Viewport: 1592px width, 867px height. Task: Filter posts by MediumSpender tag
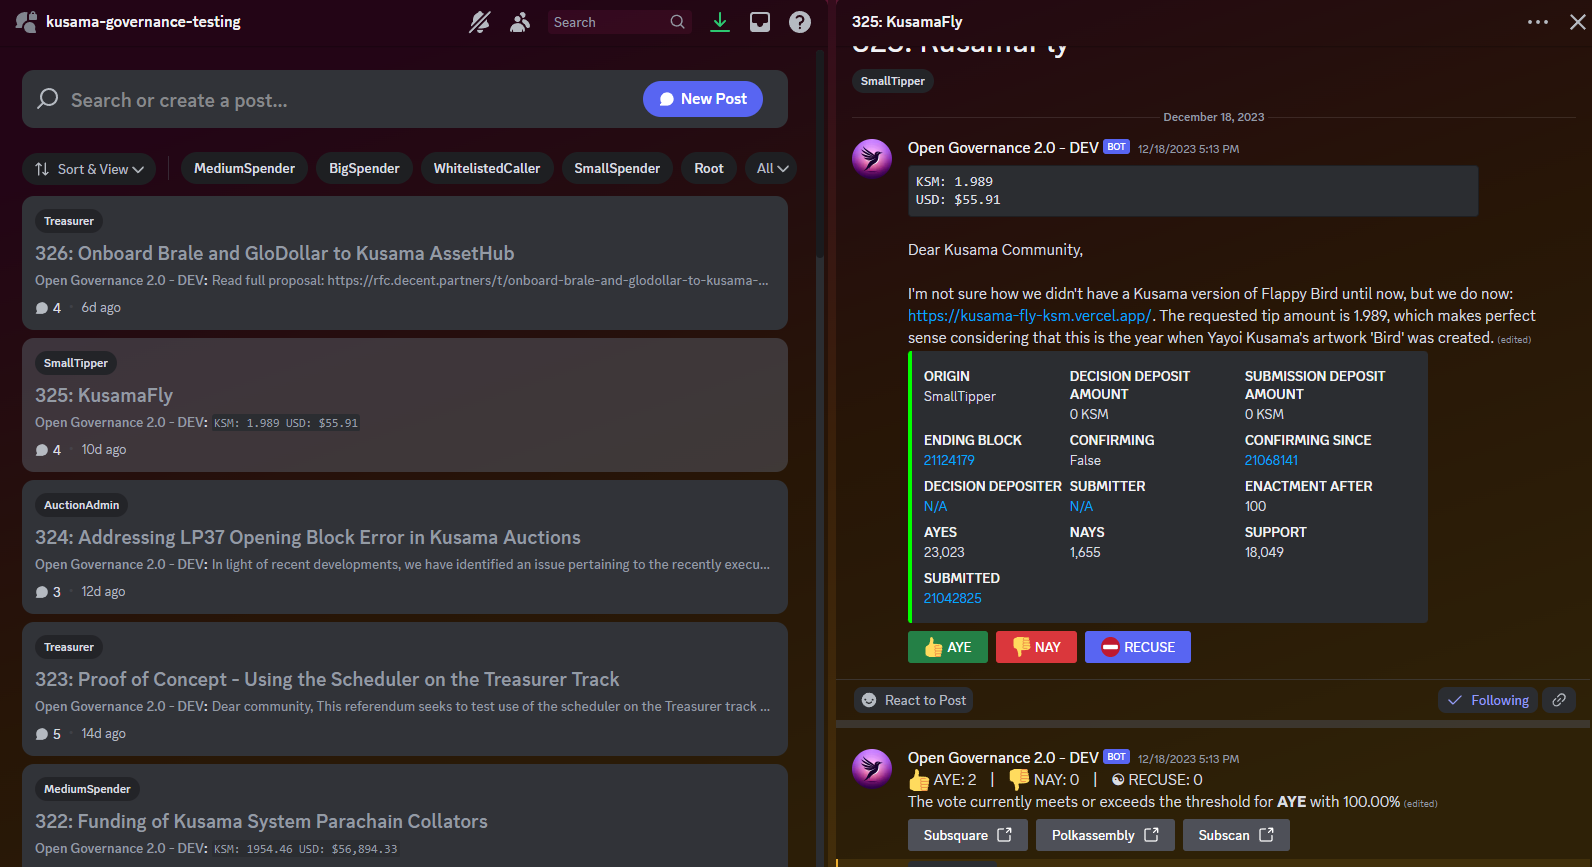tap(244, 169)
